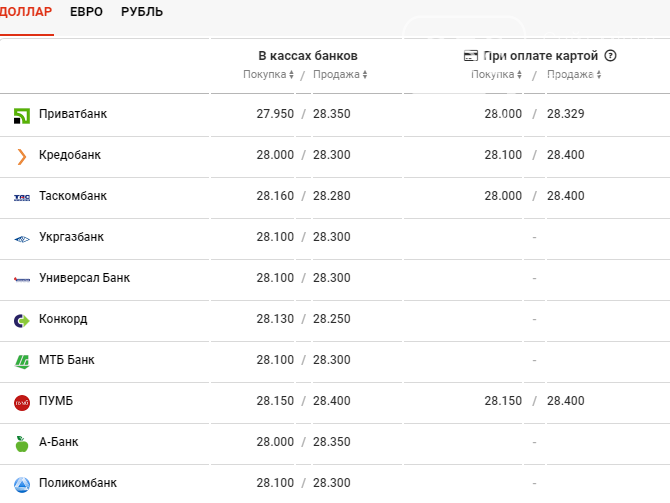The image size is (670, 503).
Task: Open the Приватбанк bank link
Action: click(x=73, y=114)
